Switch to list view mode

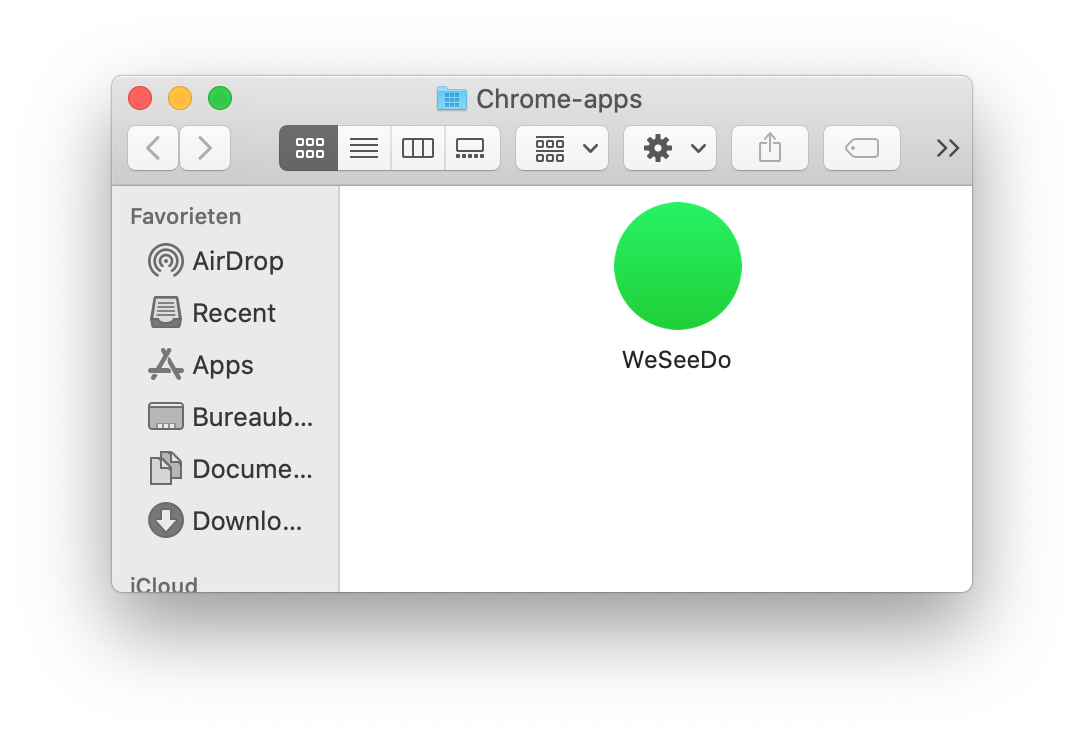tap(364, 148)
